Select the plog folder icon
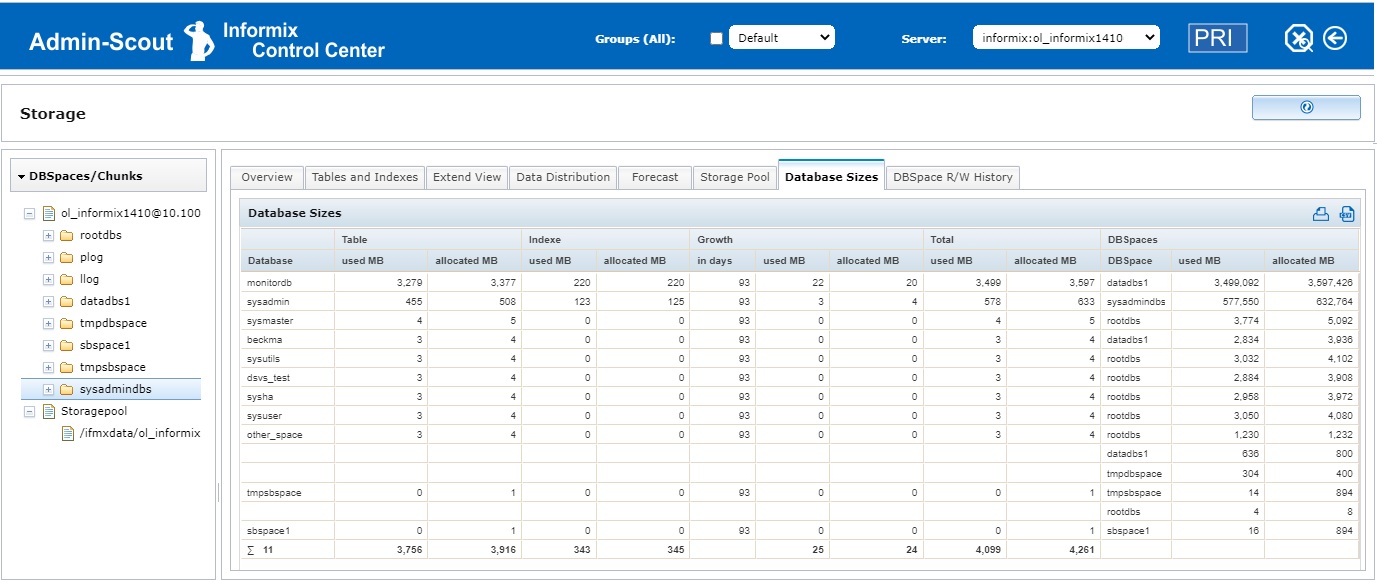 (67, 257)
